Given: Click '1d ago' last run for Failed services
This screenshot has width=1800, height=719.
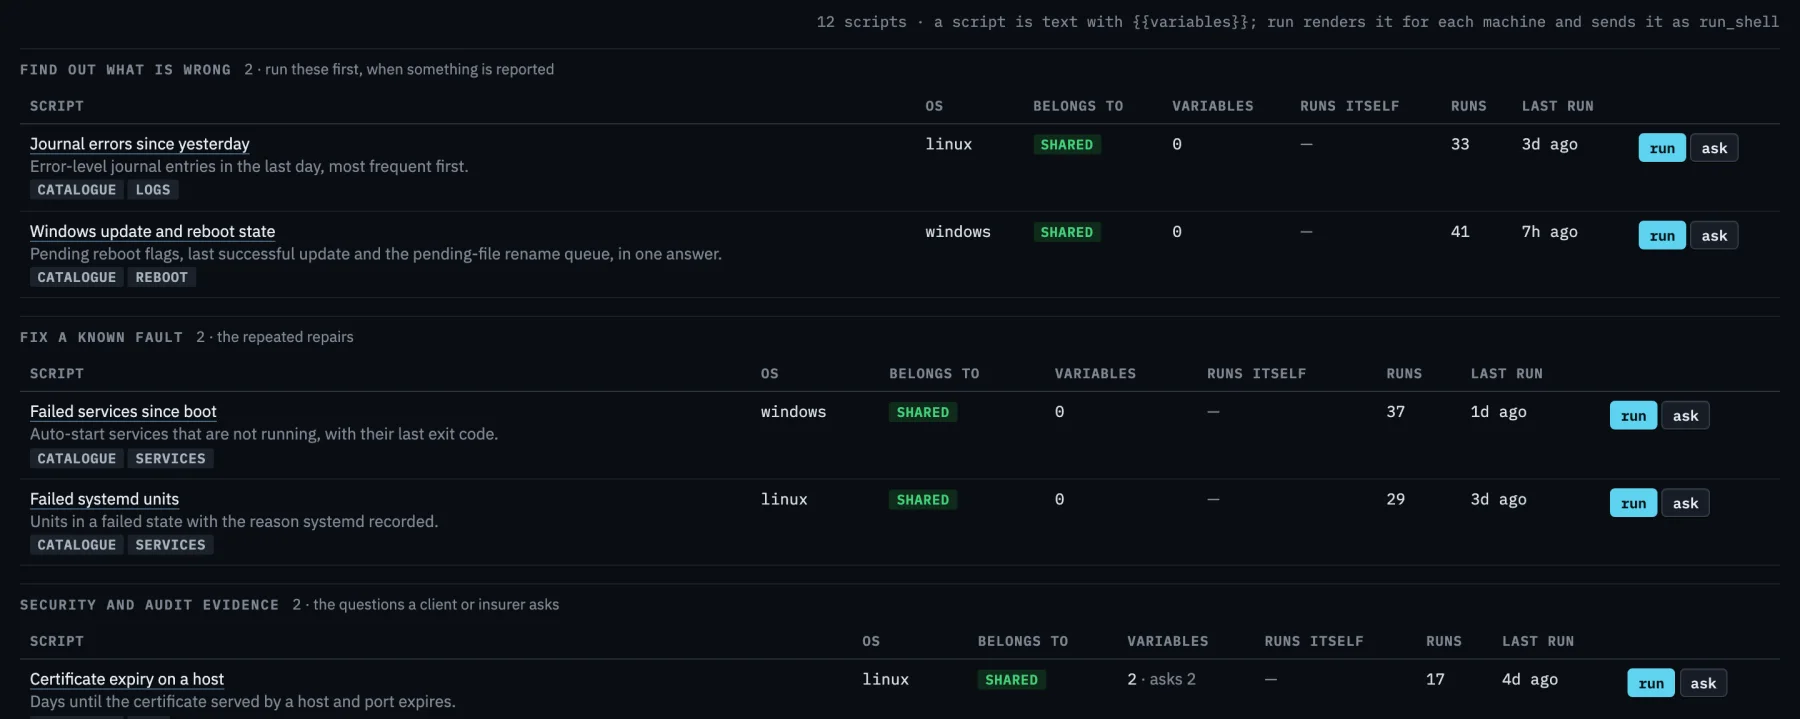Looking at the screenshot, I should pos(1498,411).
